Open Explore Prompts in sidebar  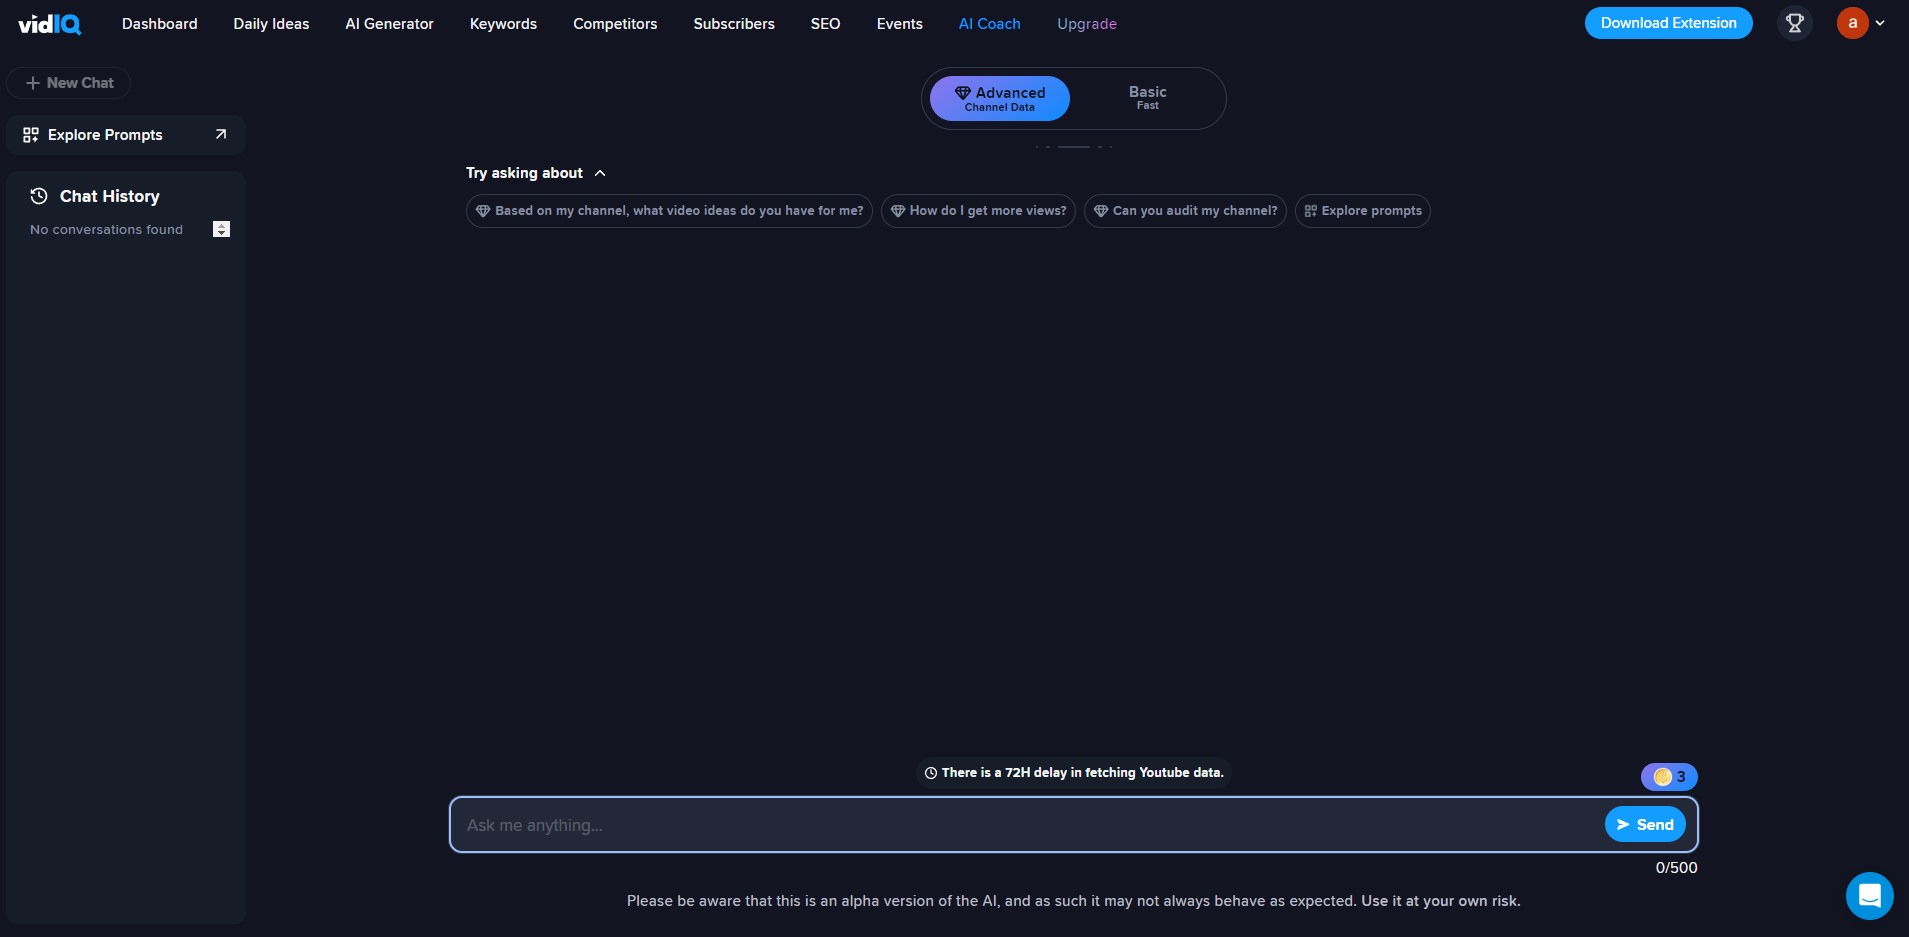pos(126,135)
